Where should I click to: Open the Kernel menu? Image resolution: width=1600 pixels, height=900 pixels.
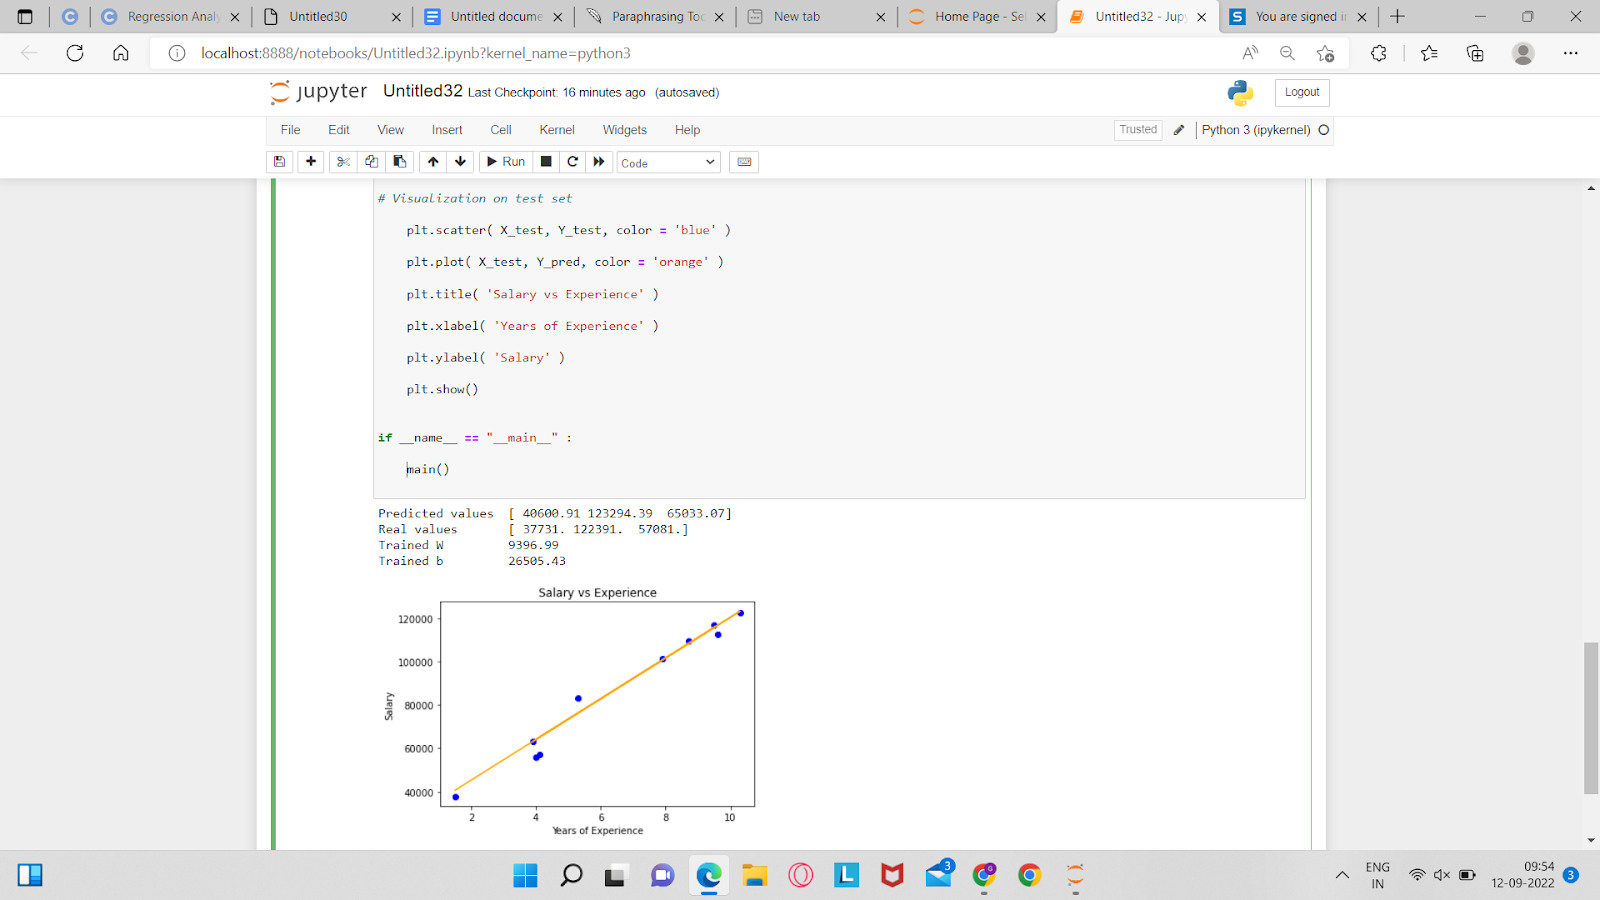pos(557,130)
